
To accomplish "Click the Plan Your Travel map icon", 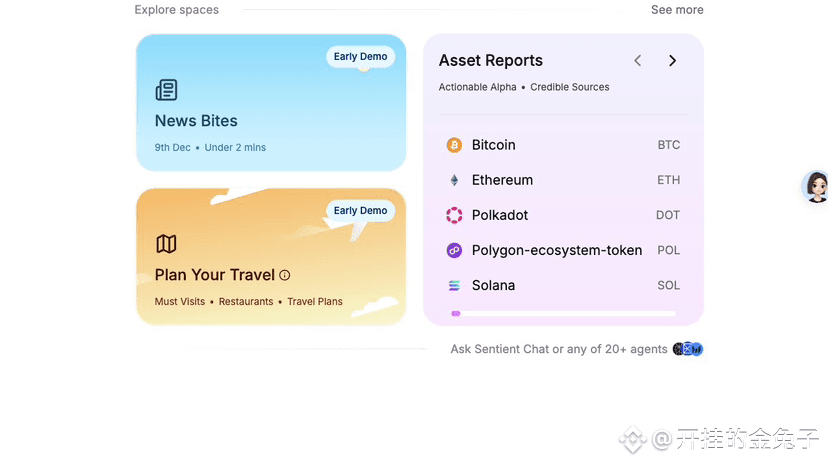I will [x=166, y=244].
